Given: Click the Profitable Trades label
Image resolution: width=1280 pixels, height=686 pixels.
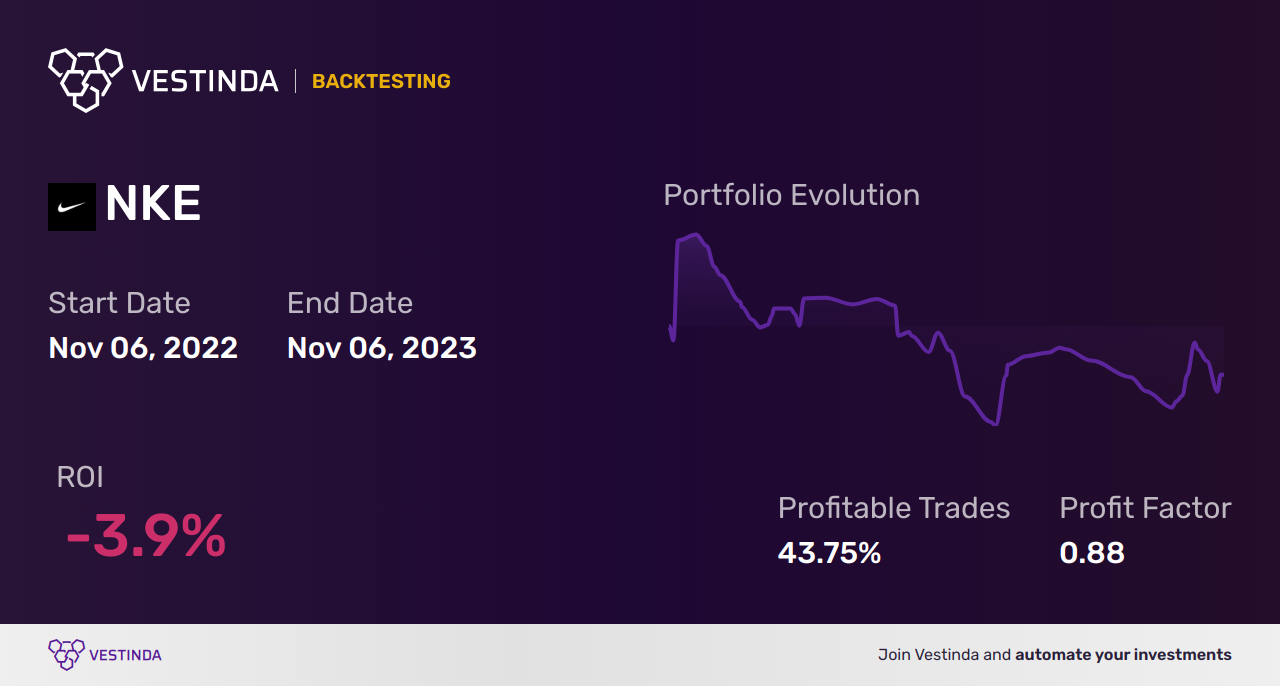Looking at the screenshot, I should coord(894,508).
